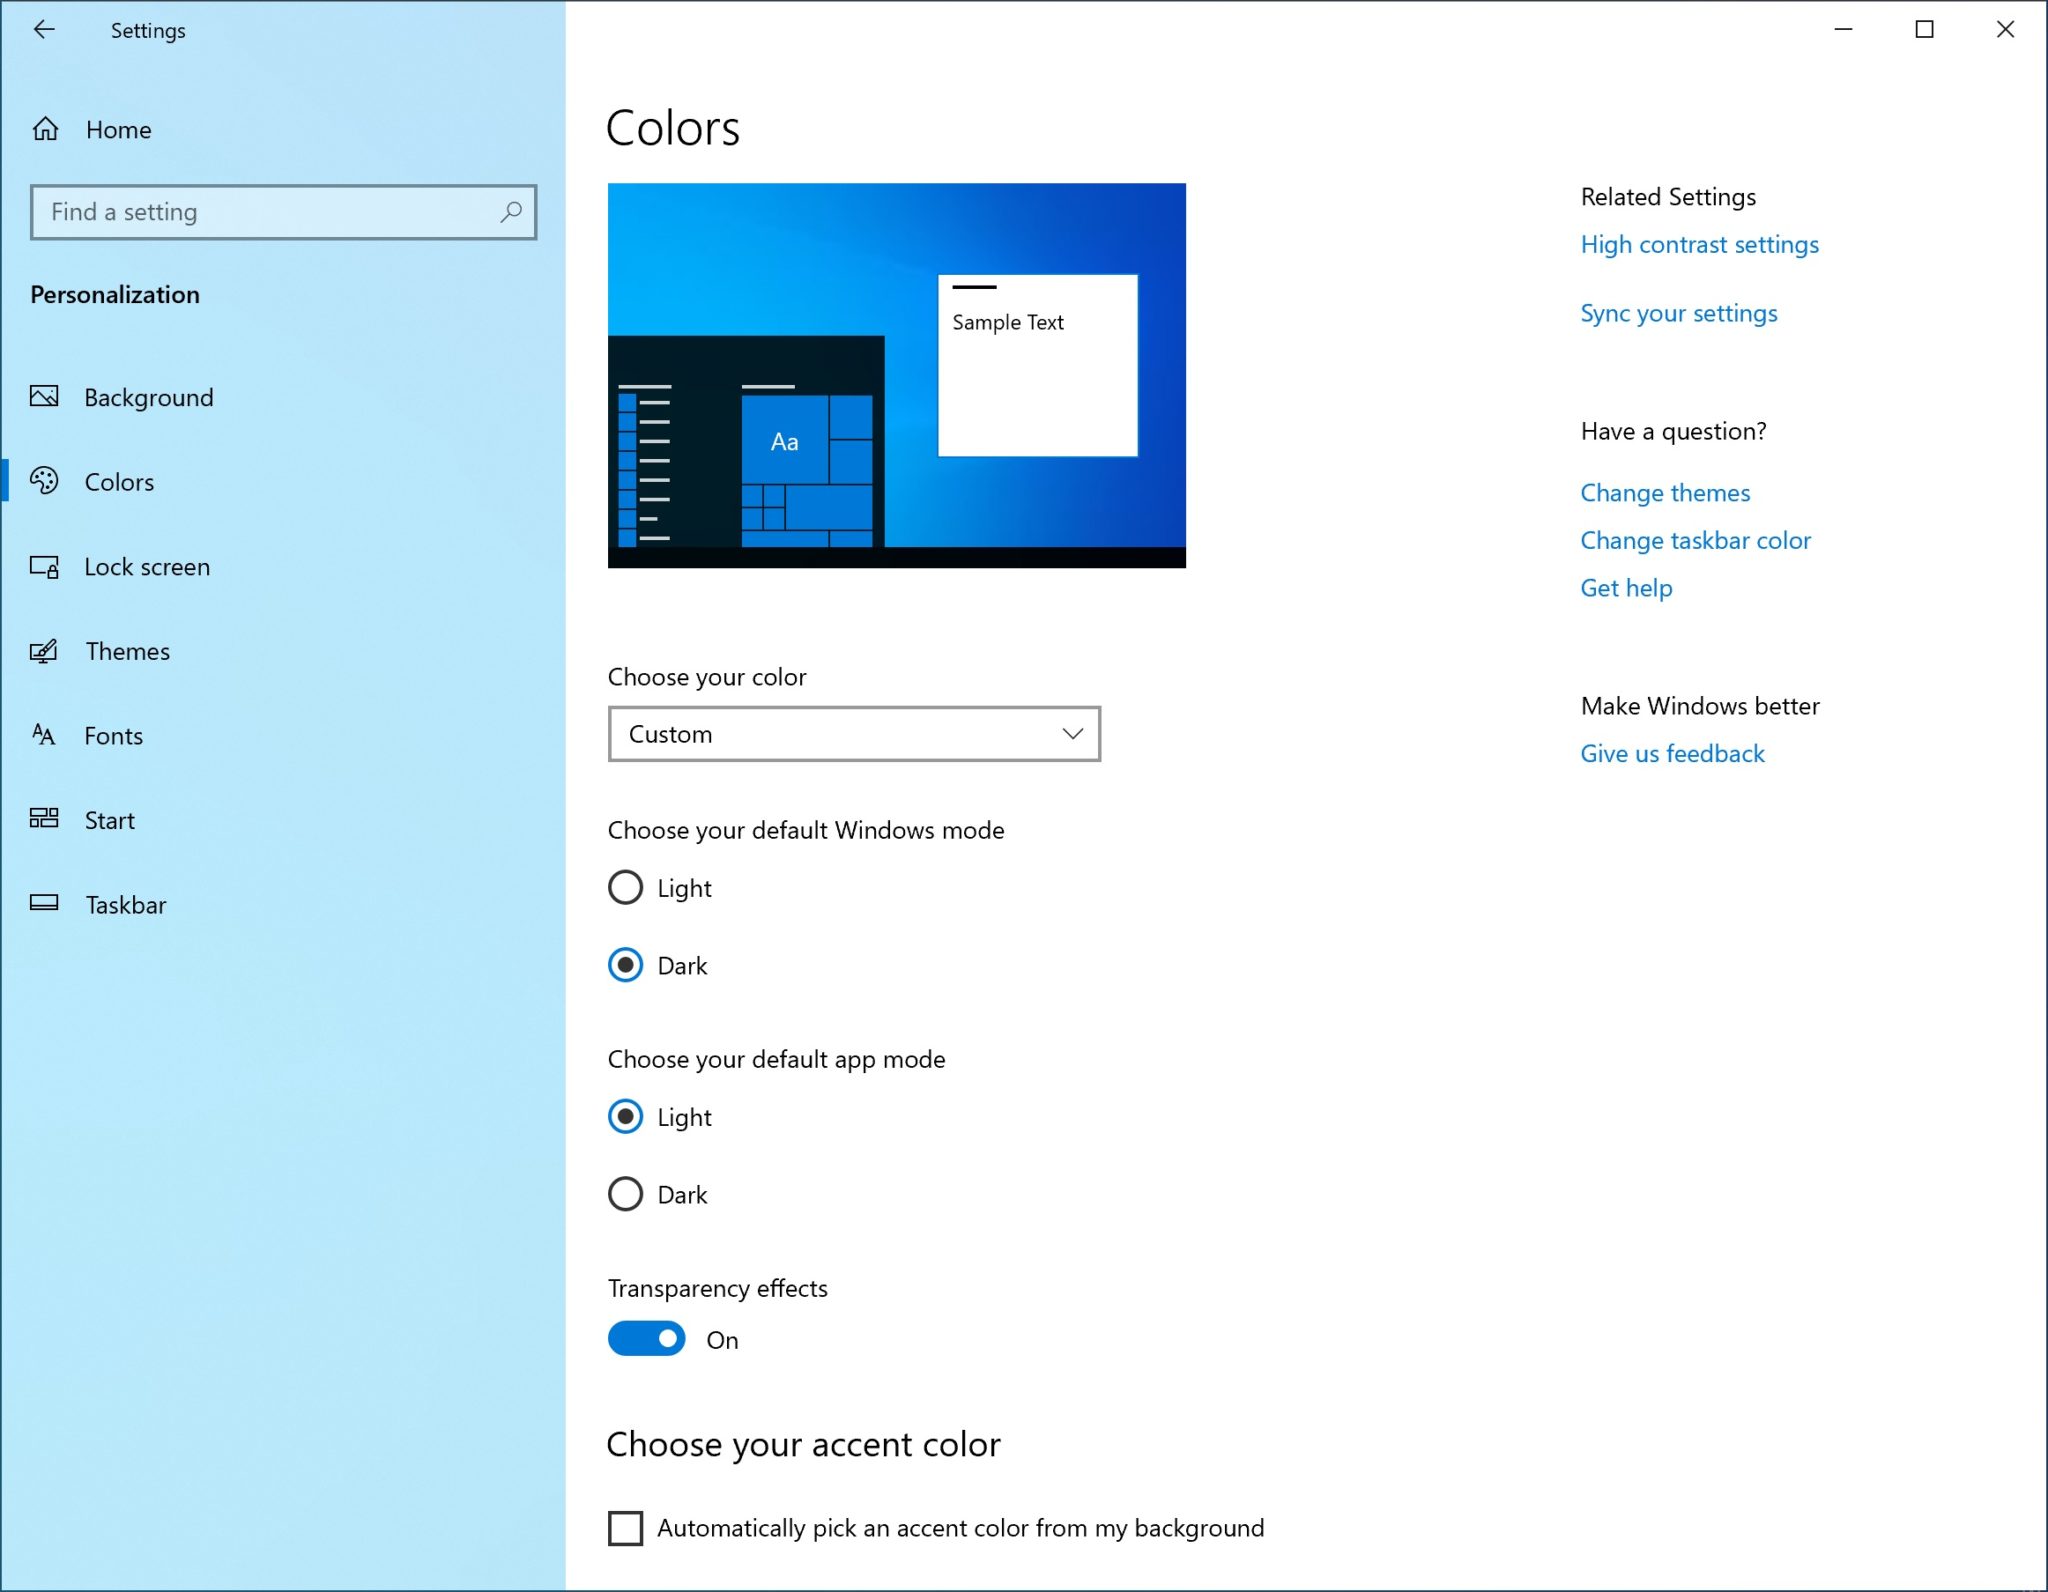Click the Sync your settings link

tap(1677, 312)
